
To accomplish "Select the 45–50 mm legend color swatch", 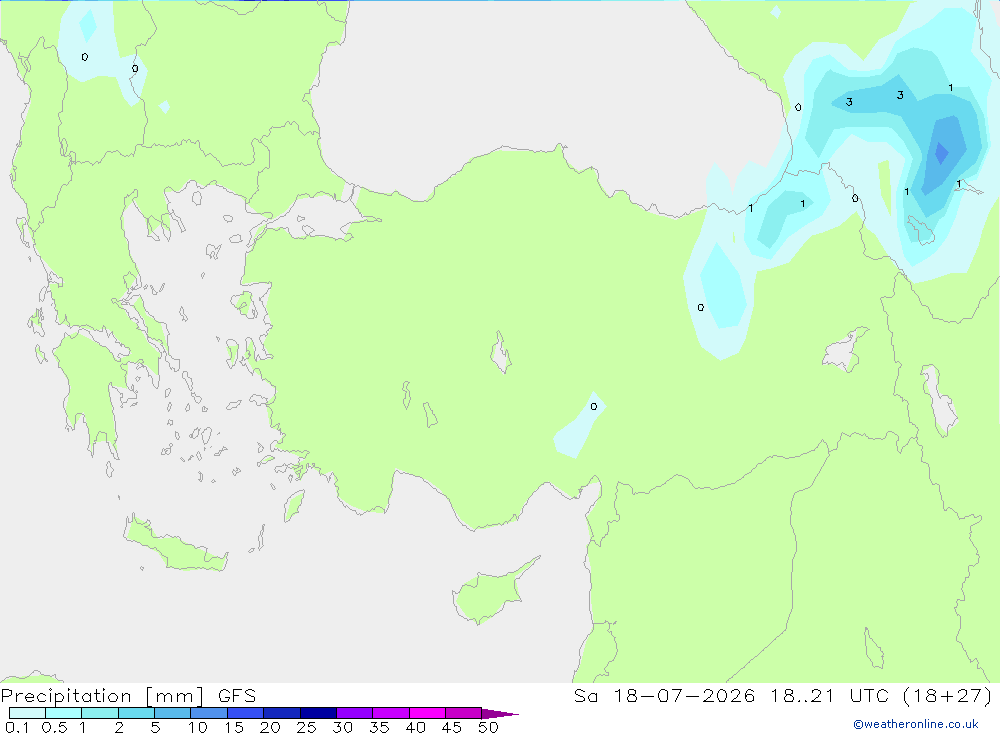I will 464,713.
